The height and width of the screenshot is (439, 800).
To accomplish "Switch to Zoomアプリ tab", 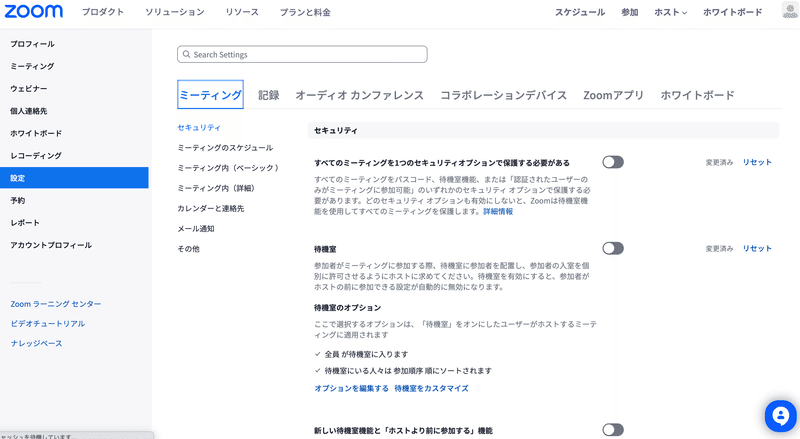I will point(613,95).
